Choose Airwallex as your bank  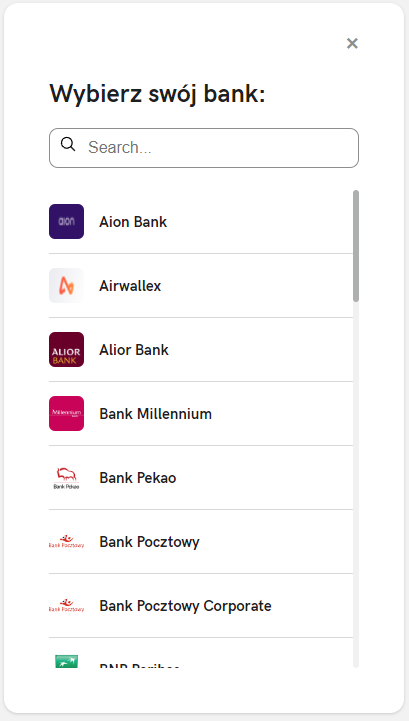pos(201,286)
